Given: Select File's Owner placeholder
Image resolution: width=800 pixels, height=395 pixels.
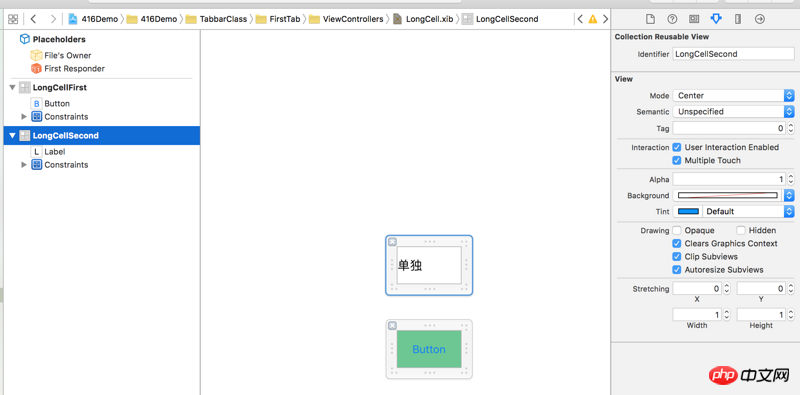Looking at the screenshot, I should 61,55.
